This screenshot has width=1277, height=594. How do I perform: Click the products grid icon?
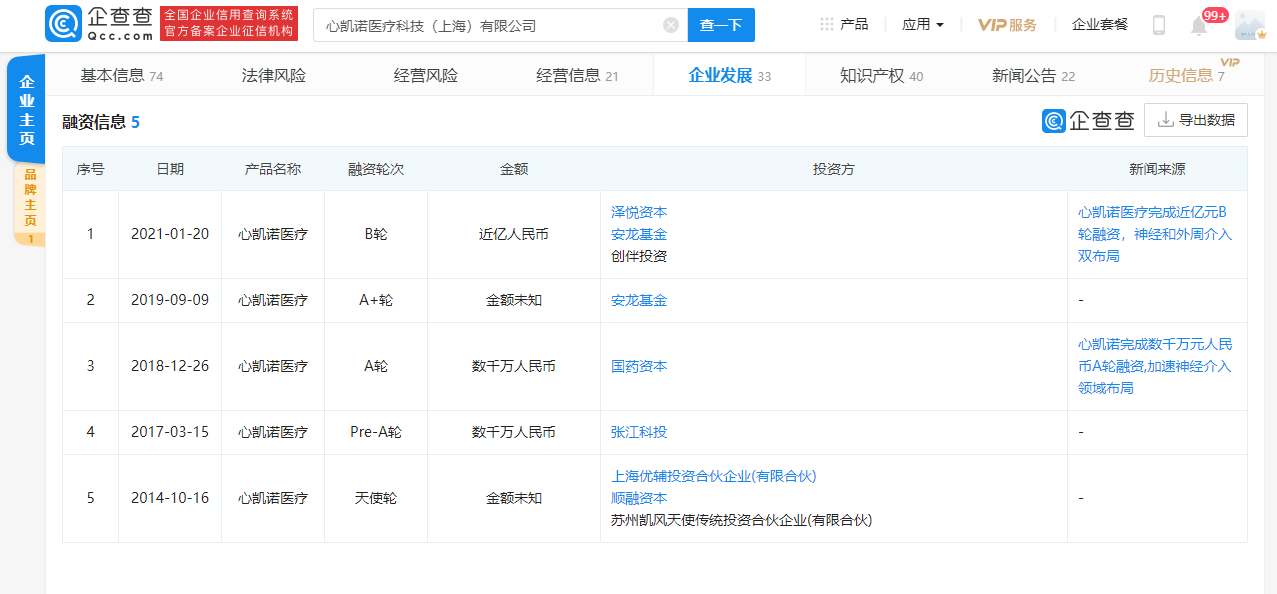coord(827,24)
